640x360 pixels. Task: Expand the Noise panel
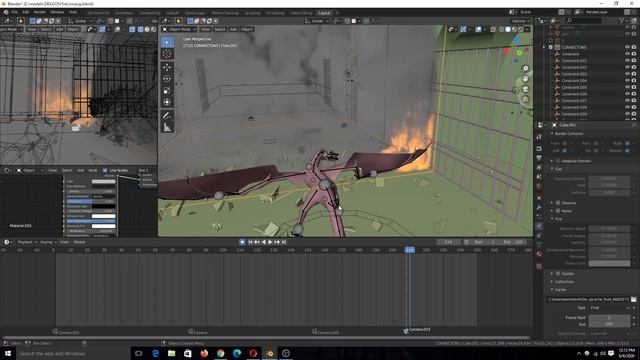tap(552, 211)
